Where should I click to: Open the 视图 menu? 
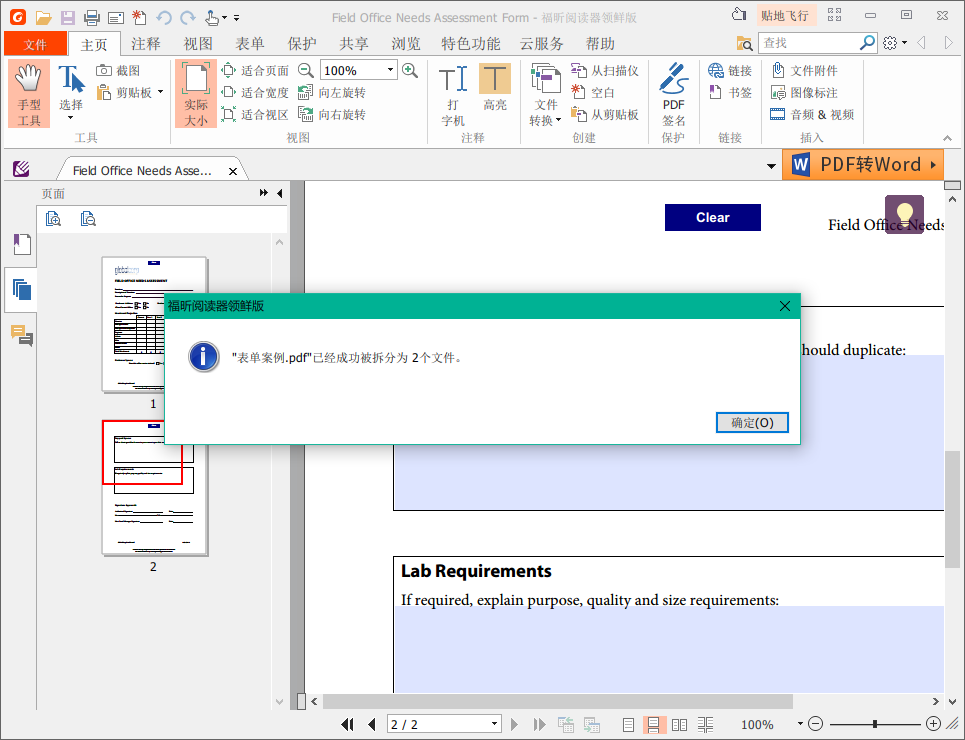(196, 44)
